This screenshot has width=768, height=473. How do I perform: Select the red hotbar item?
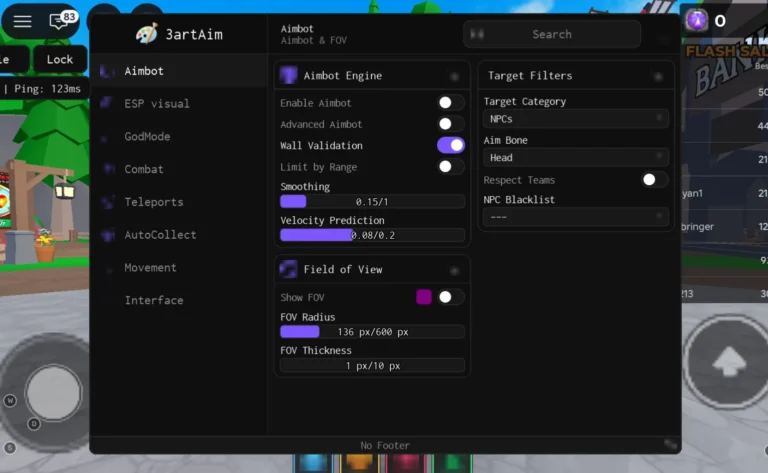(x=406, y=463)
